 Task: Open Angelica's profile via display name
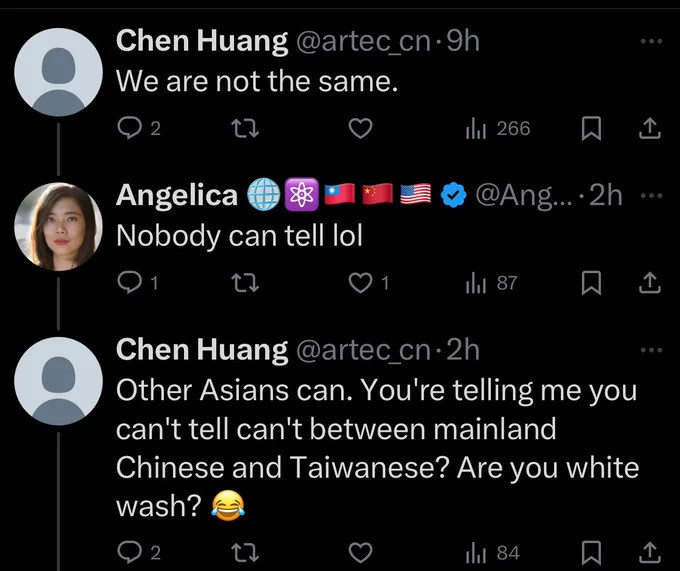[177, 196]
